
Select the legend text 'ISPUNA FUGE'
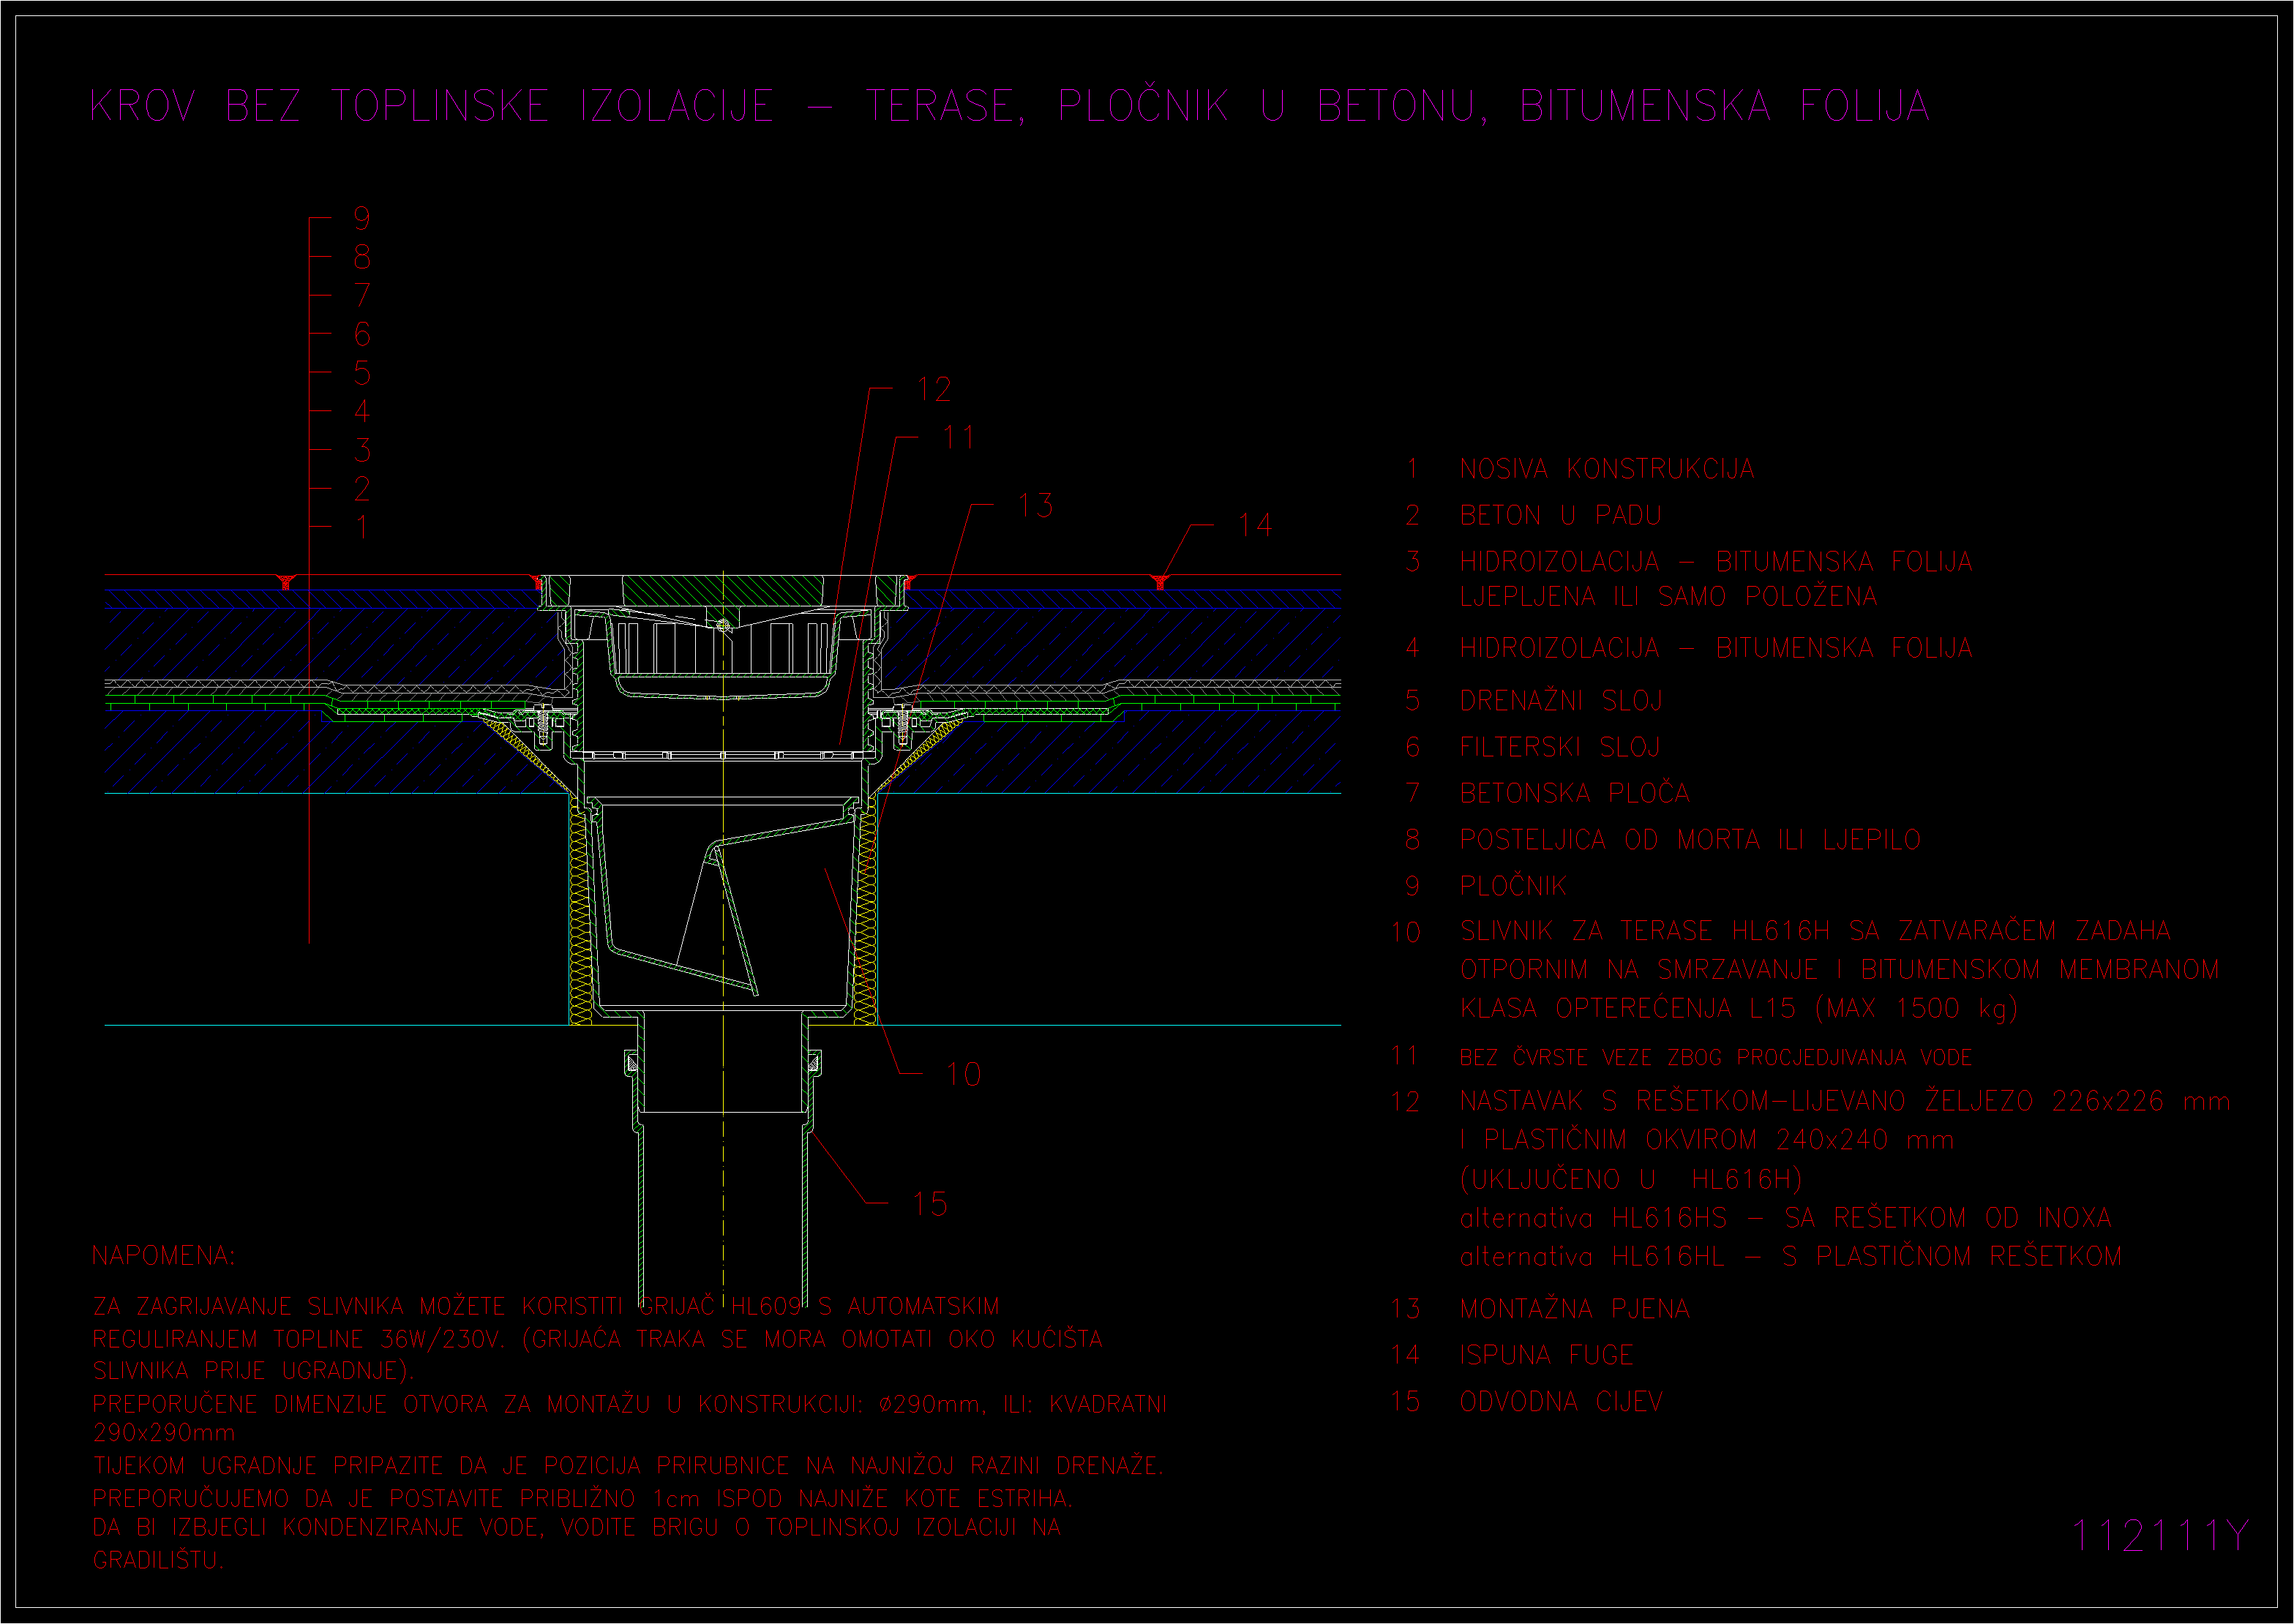[x=1546, y=1355]
